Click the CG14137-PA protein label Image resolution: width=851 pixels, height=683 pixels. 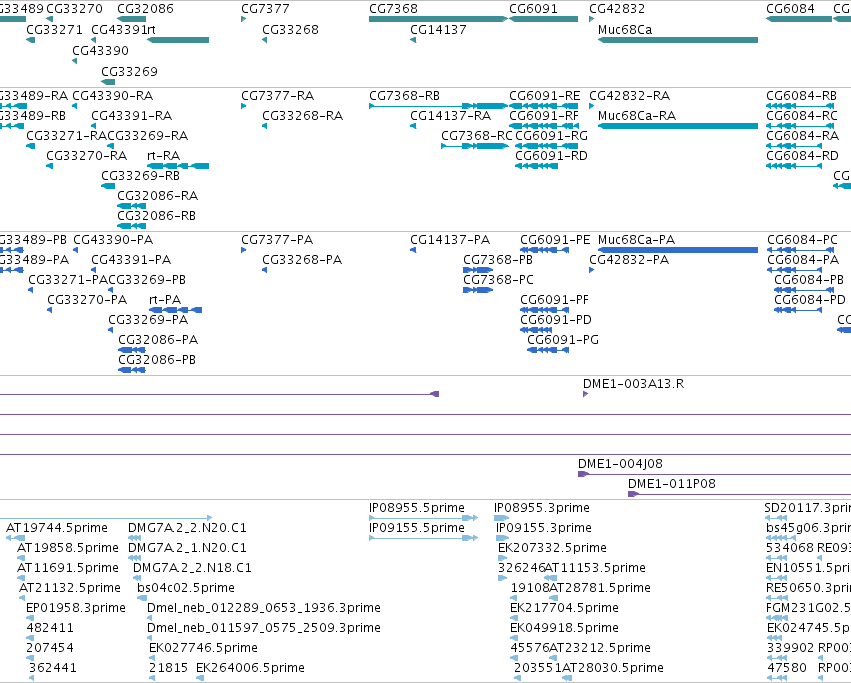point(450,240)
